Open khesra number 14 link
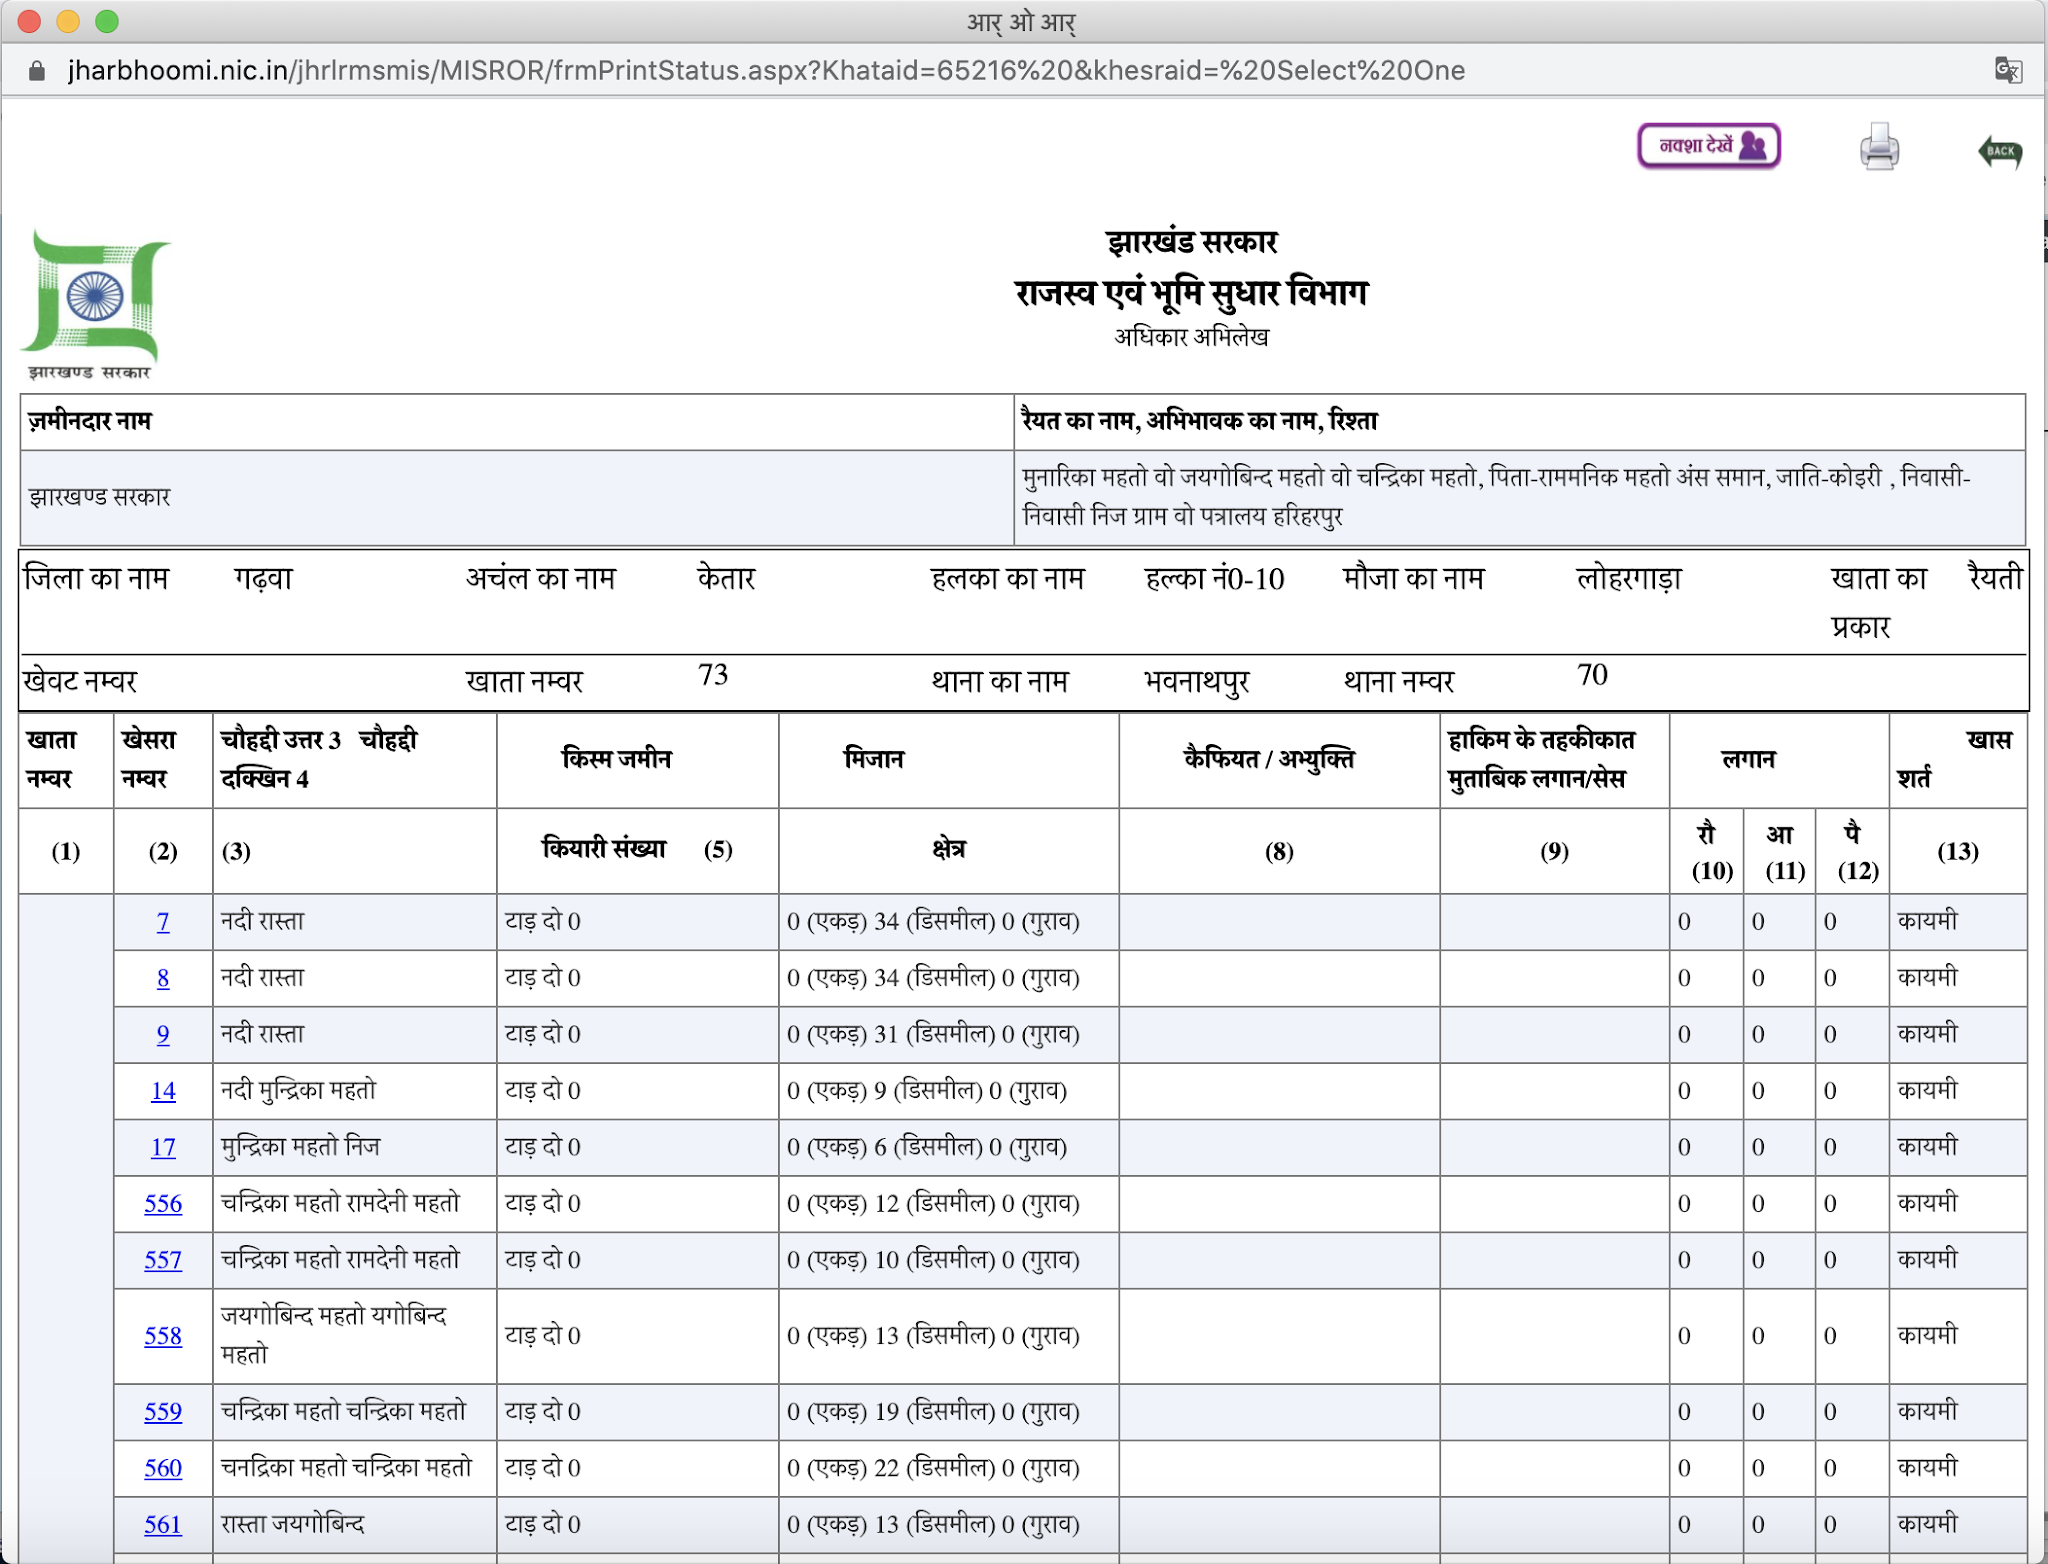The image size is (2048, 1564). point(163,1091)
